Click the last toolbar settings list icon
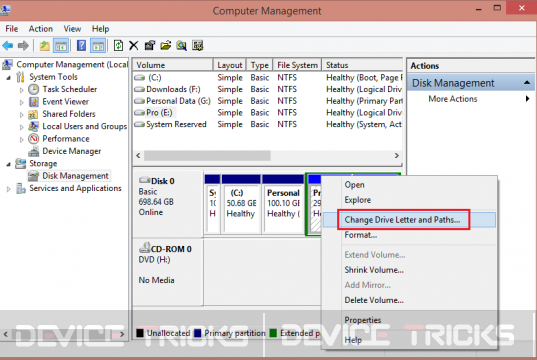The height and width of the screenshot is (360, 537). tap(198, 45)
